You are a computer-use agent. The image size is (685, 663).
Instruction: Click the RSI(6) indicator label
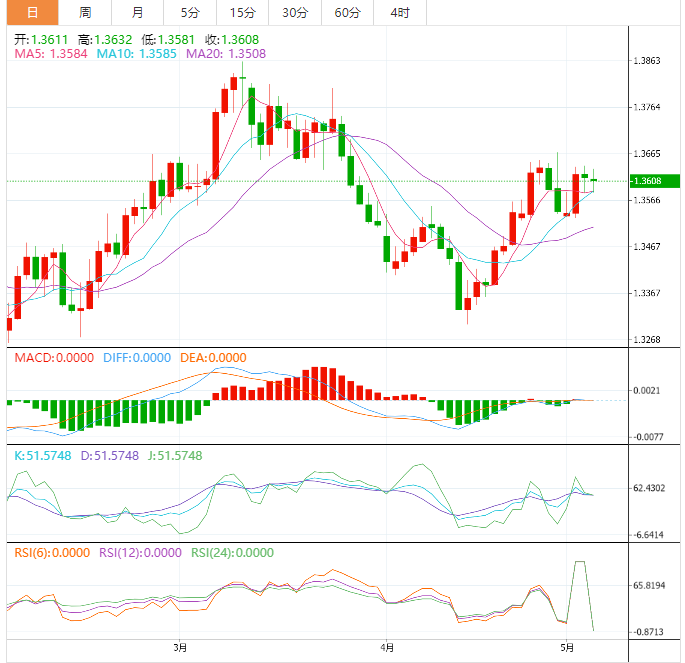[49, 552]
